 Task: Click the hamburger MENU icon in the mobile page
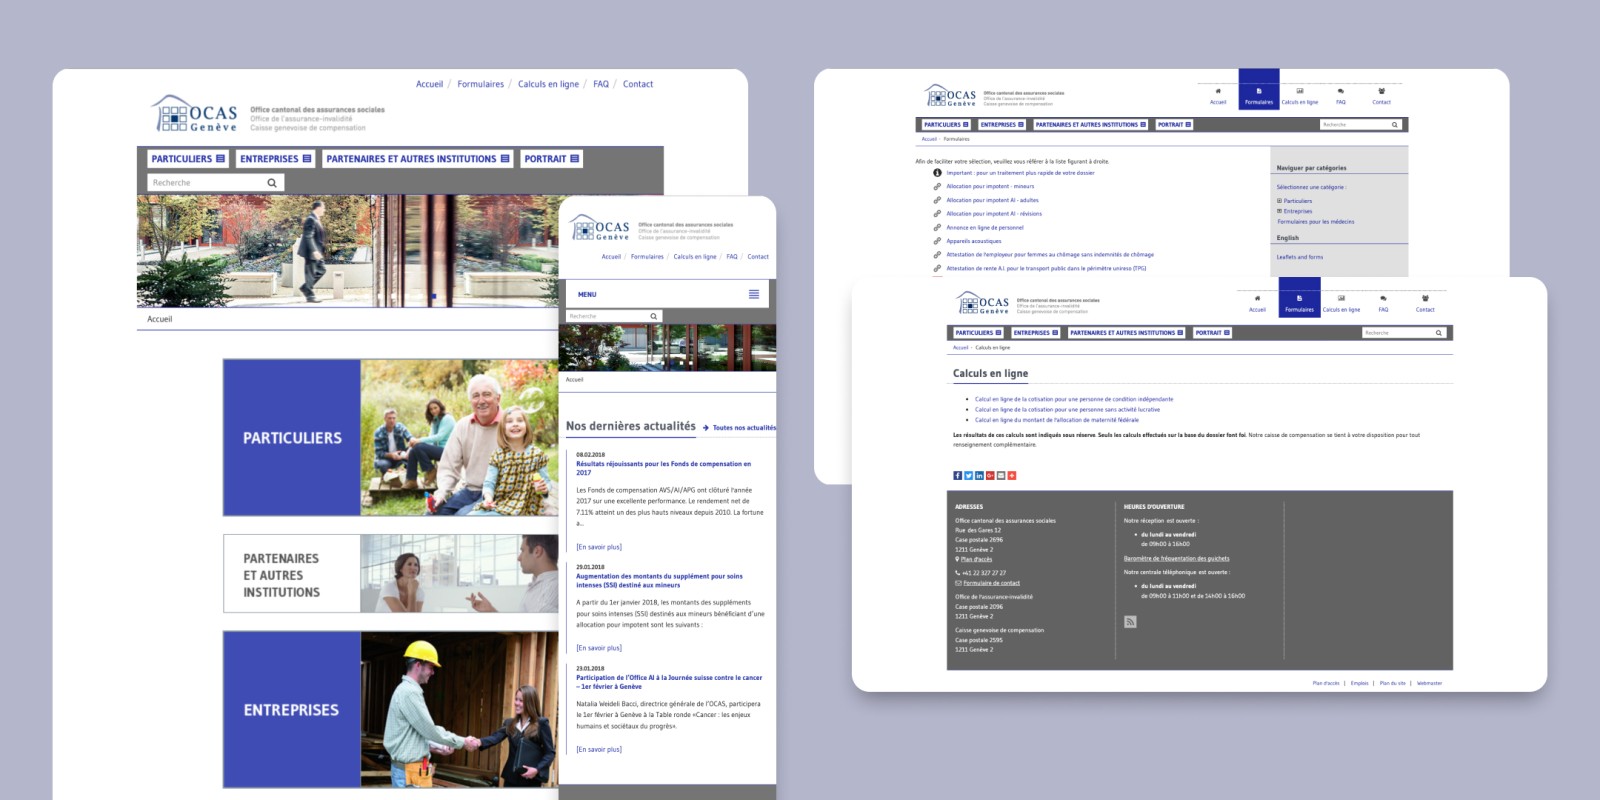click(x=754, y=294)
